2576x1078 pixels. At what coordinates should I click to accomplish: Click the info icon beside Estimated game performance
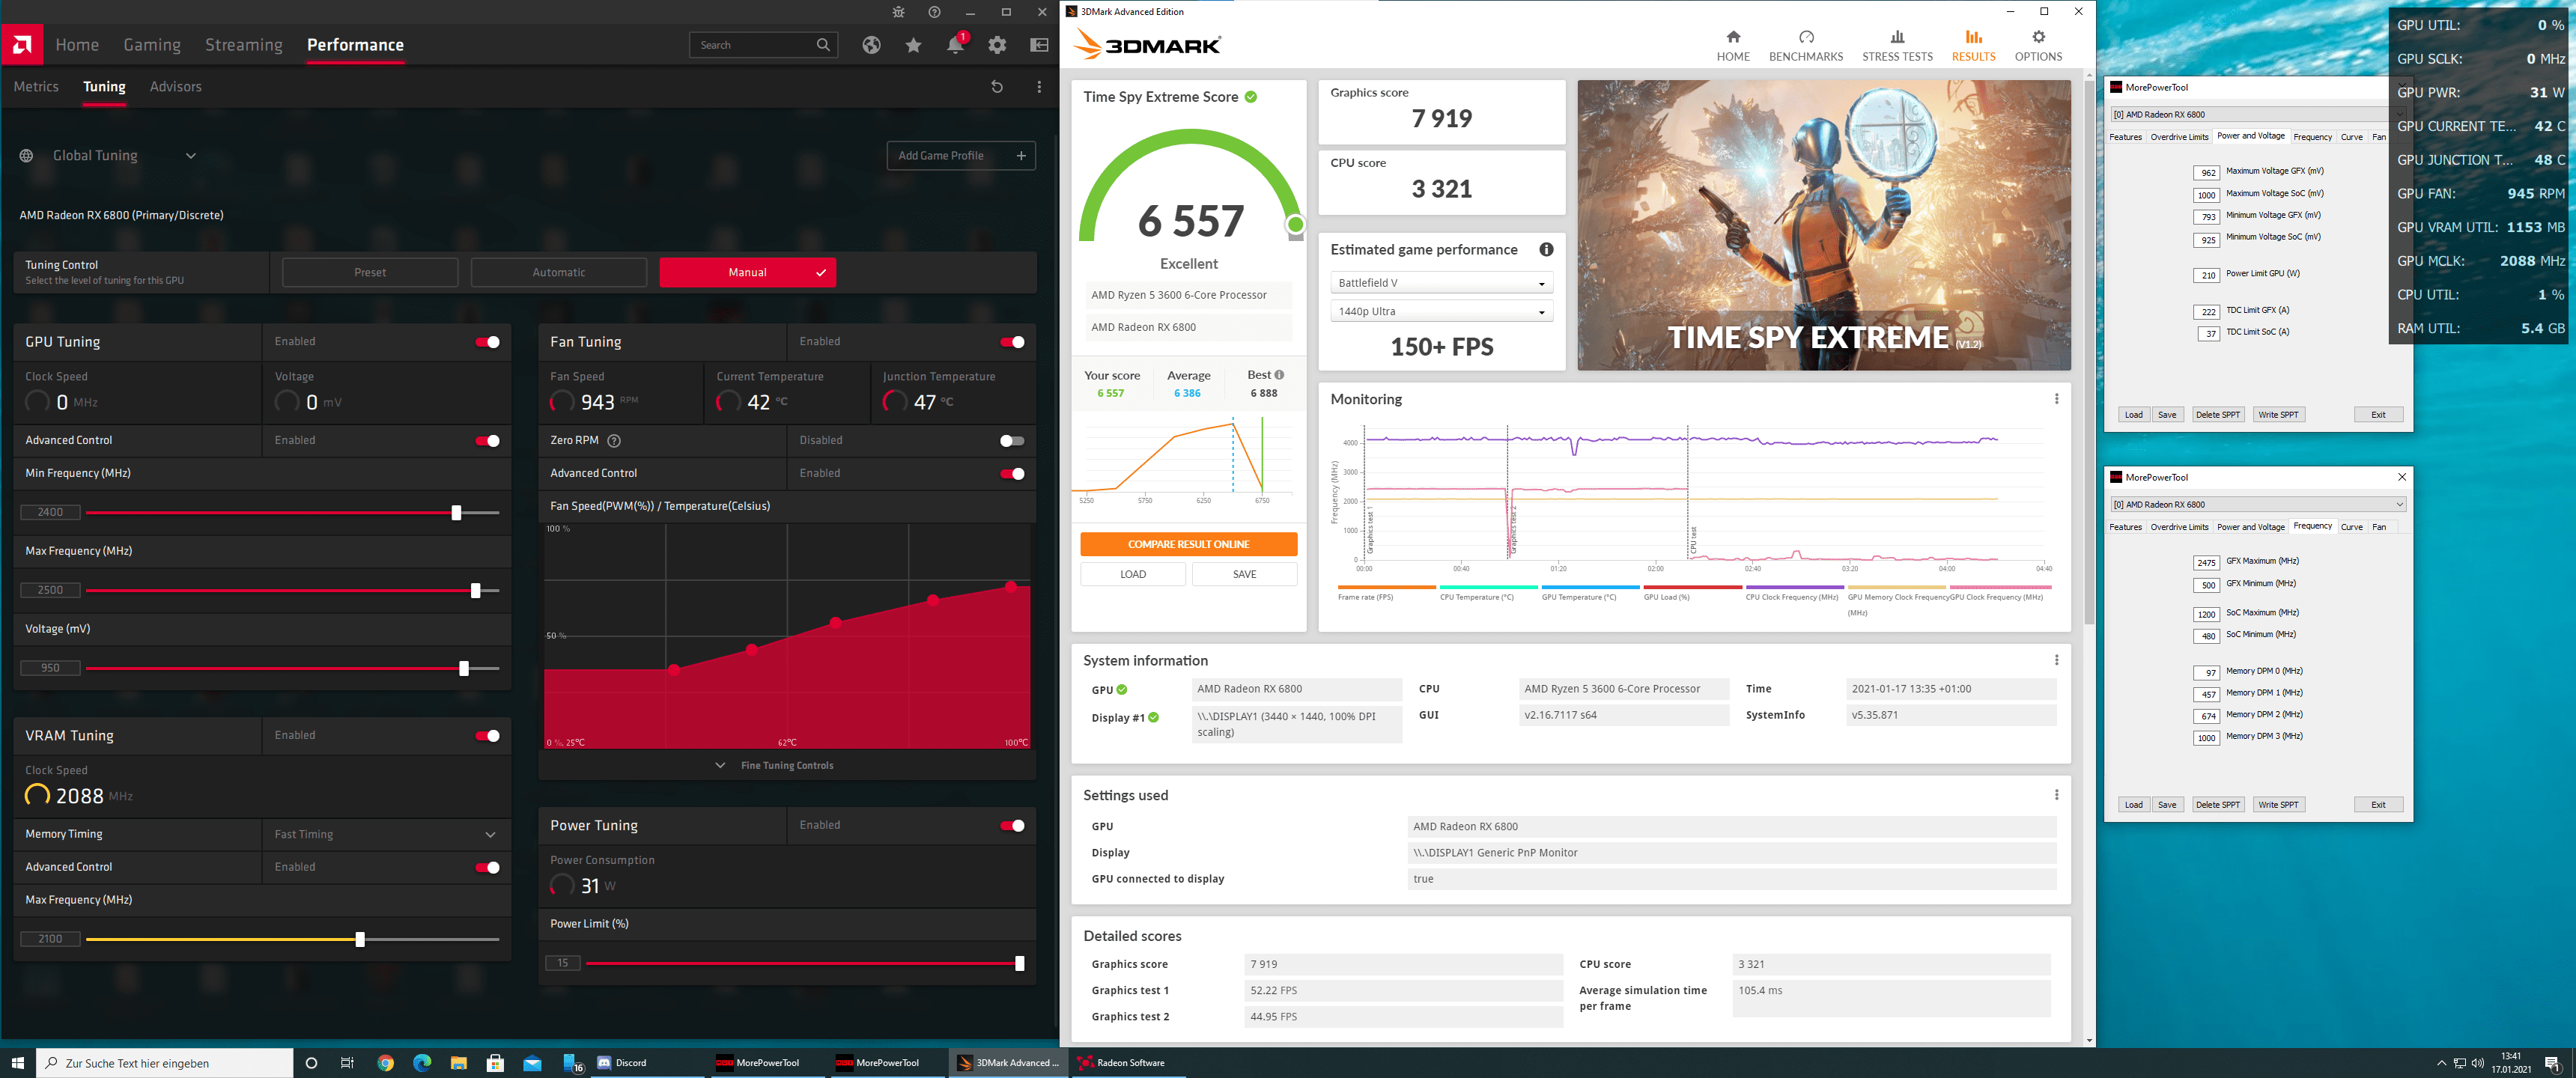pyautogui.click(x=1546, y=250)
